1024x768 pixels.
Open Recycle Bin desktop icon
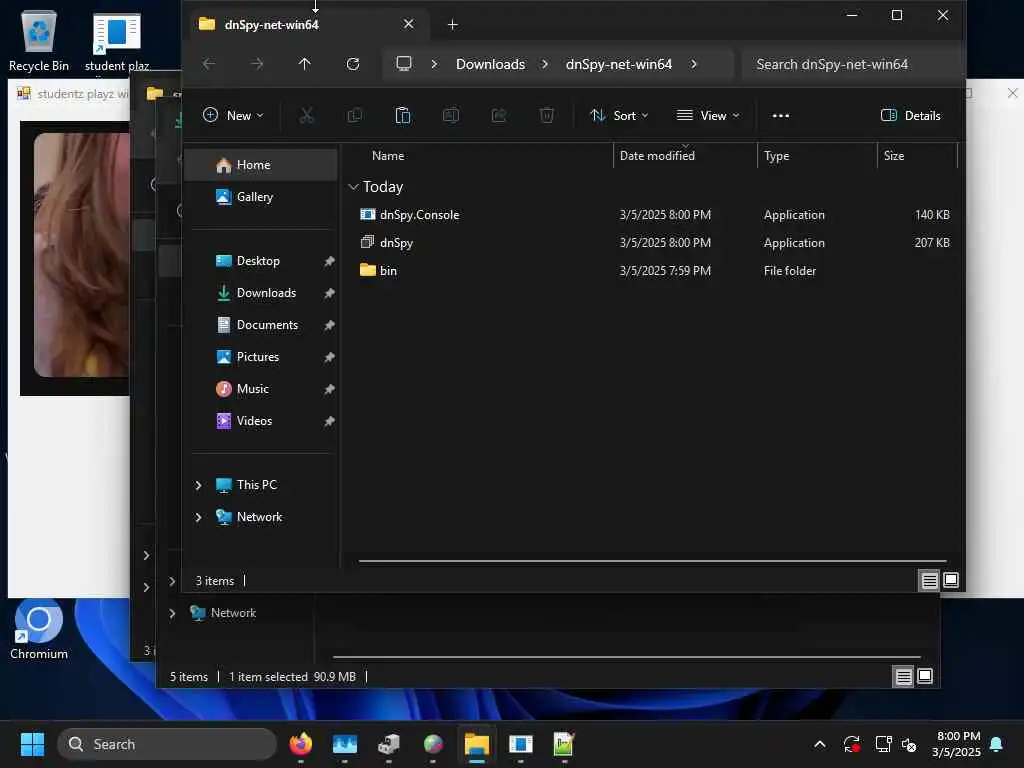[x=39, y=40]
